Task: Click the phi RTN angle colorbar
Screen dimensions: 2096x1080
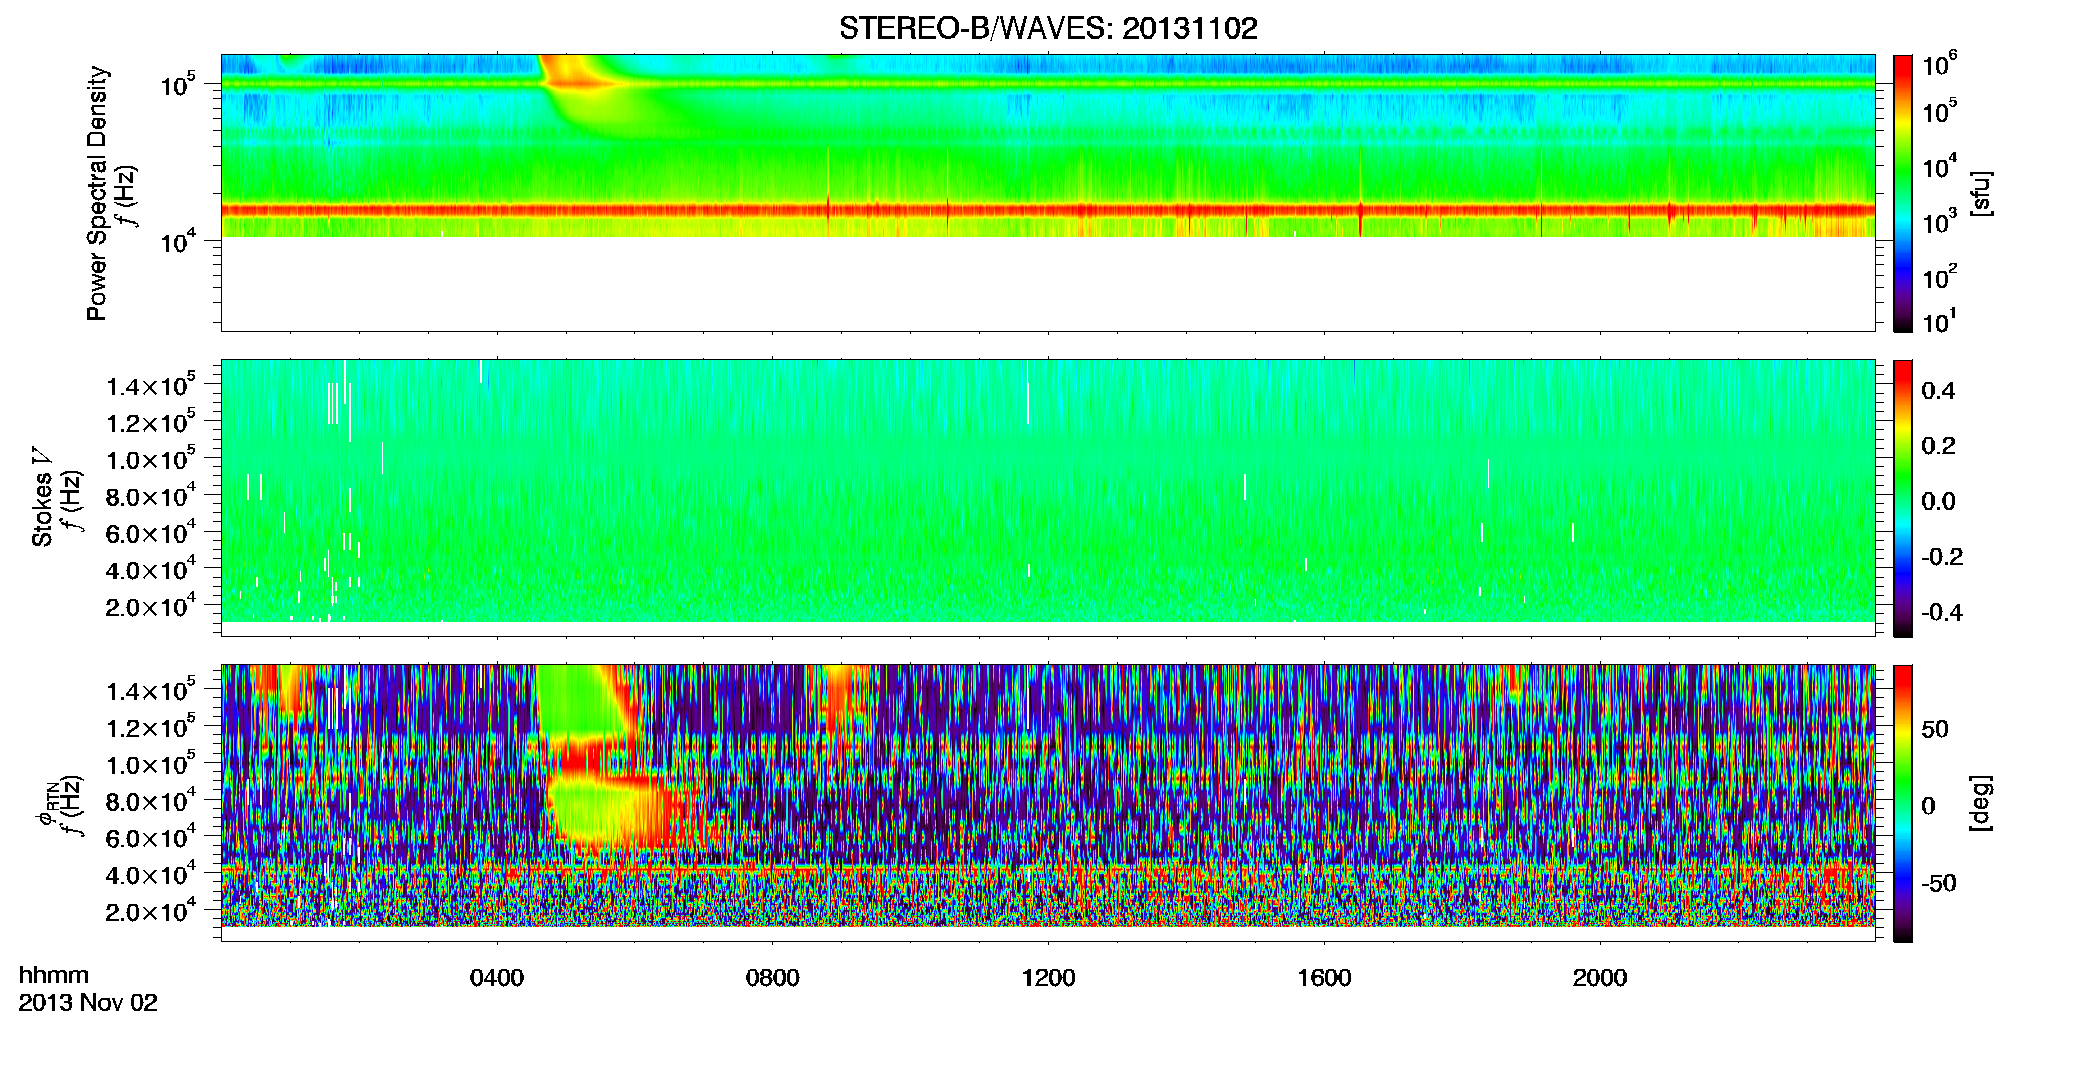Action: pos(1903,803)
